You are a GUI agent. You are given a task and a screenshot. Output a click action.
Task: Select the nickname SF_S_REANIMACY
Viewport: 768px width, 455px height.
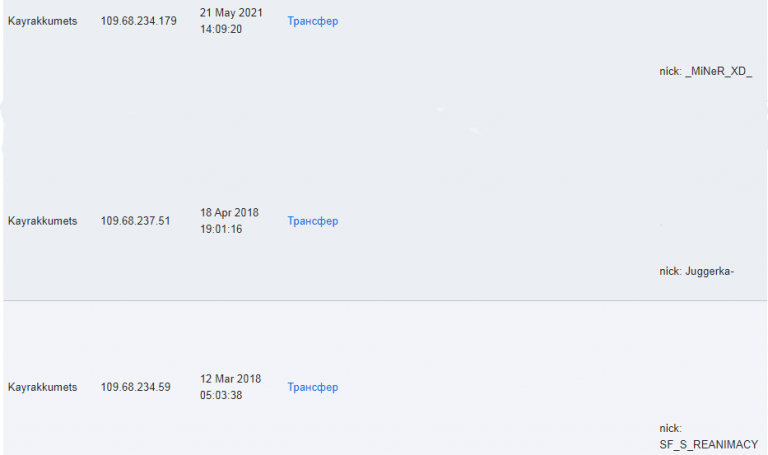(709, 445)
